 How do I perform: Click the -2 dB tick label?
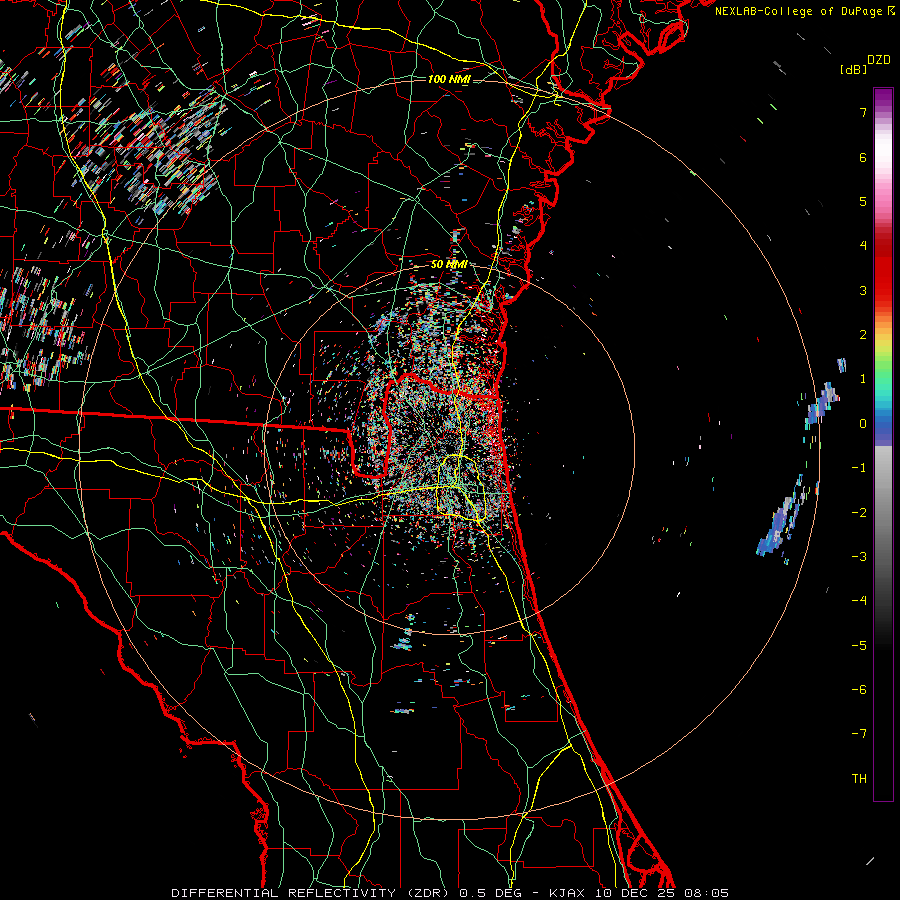859,512
